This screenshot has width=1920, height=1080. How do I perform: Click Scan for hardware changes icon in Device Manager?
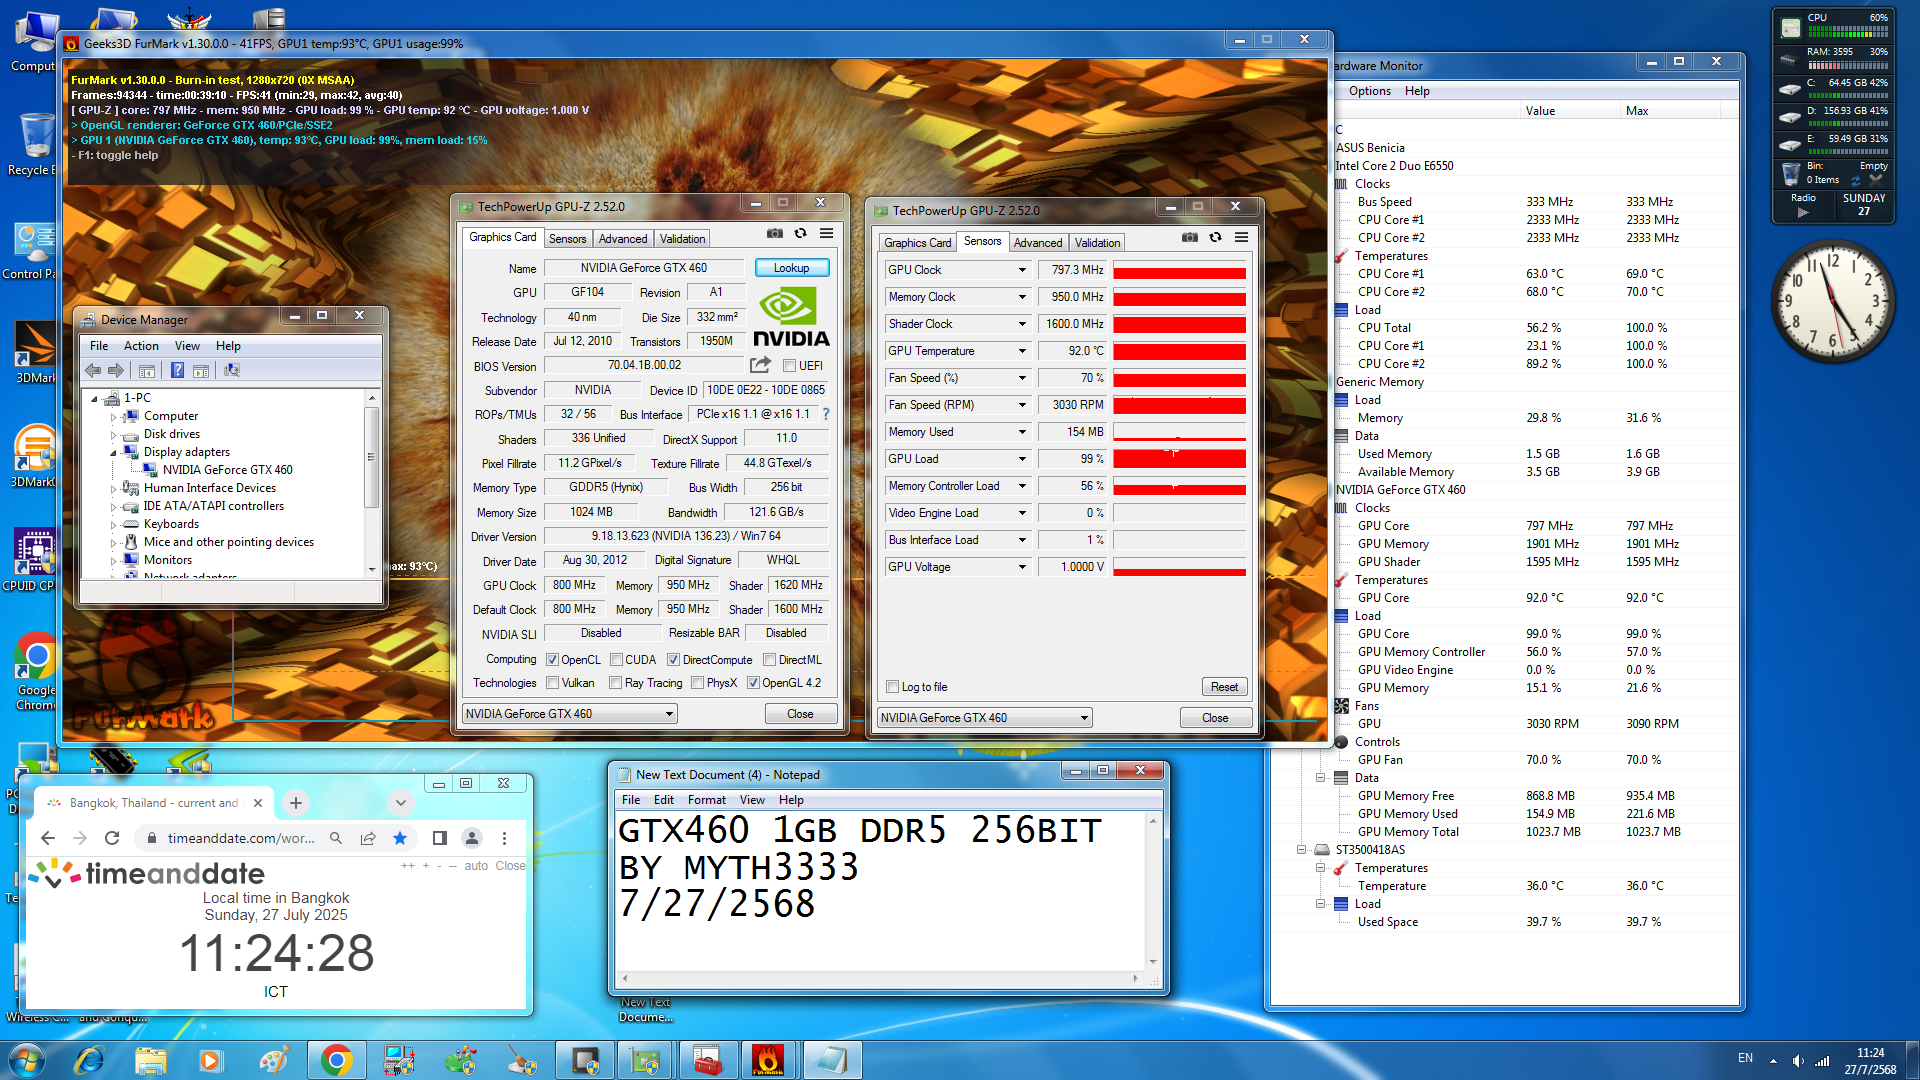[232, 370]
